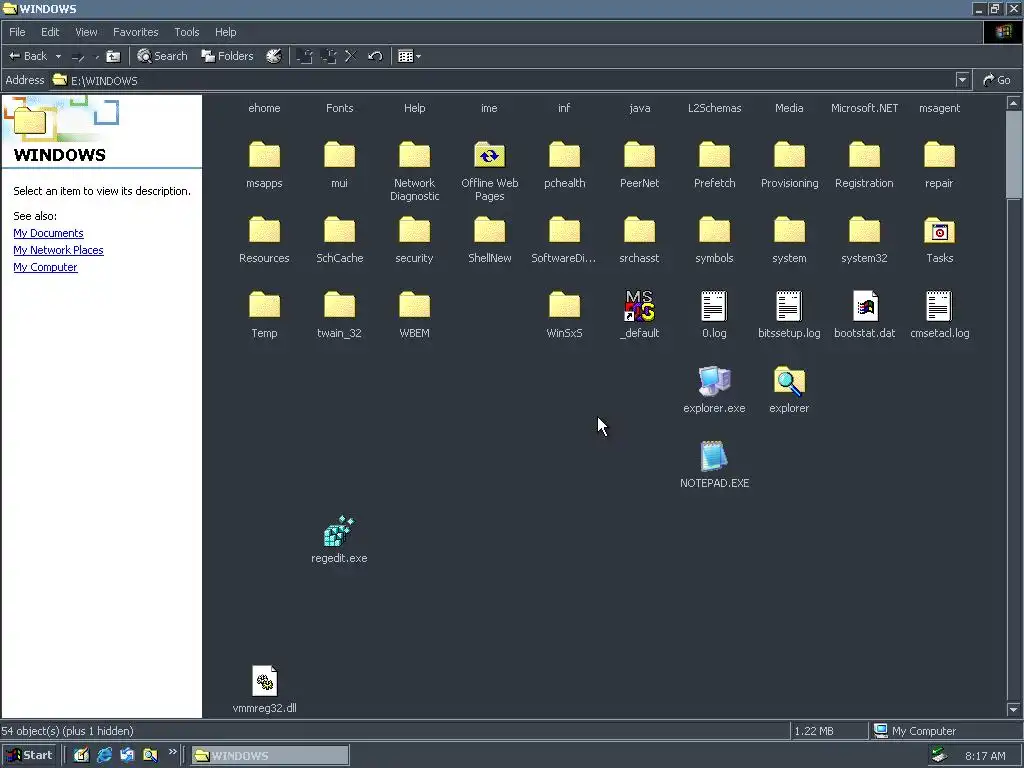Image resolution: width=1024 pixels, height=768 pixels.
Task: Open the File menu
Action: 17,32
